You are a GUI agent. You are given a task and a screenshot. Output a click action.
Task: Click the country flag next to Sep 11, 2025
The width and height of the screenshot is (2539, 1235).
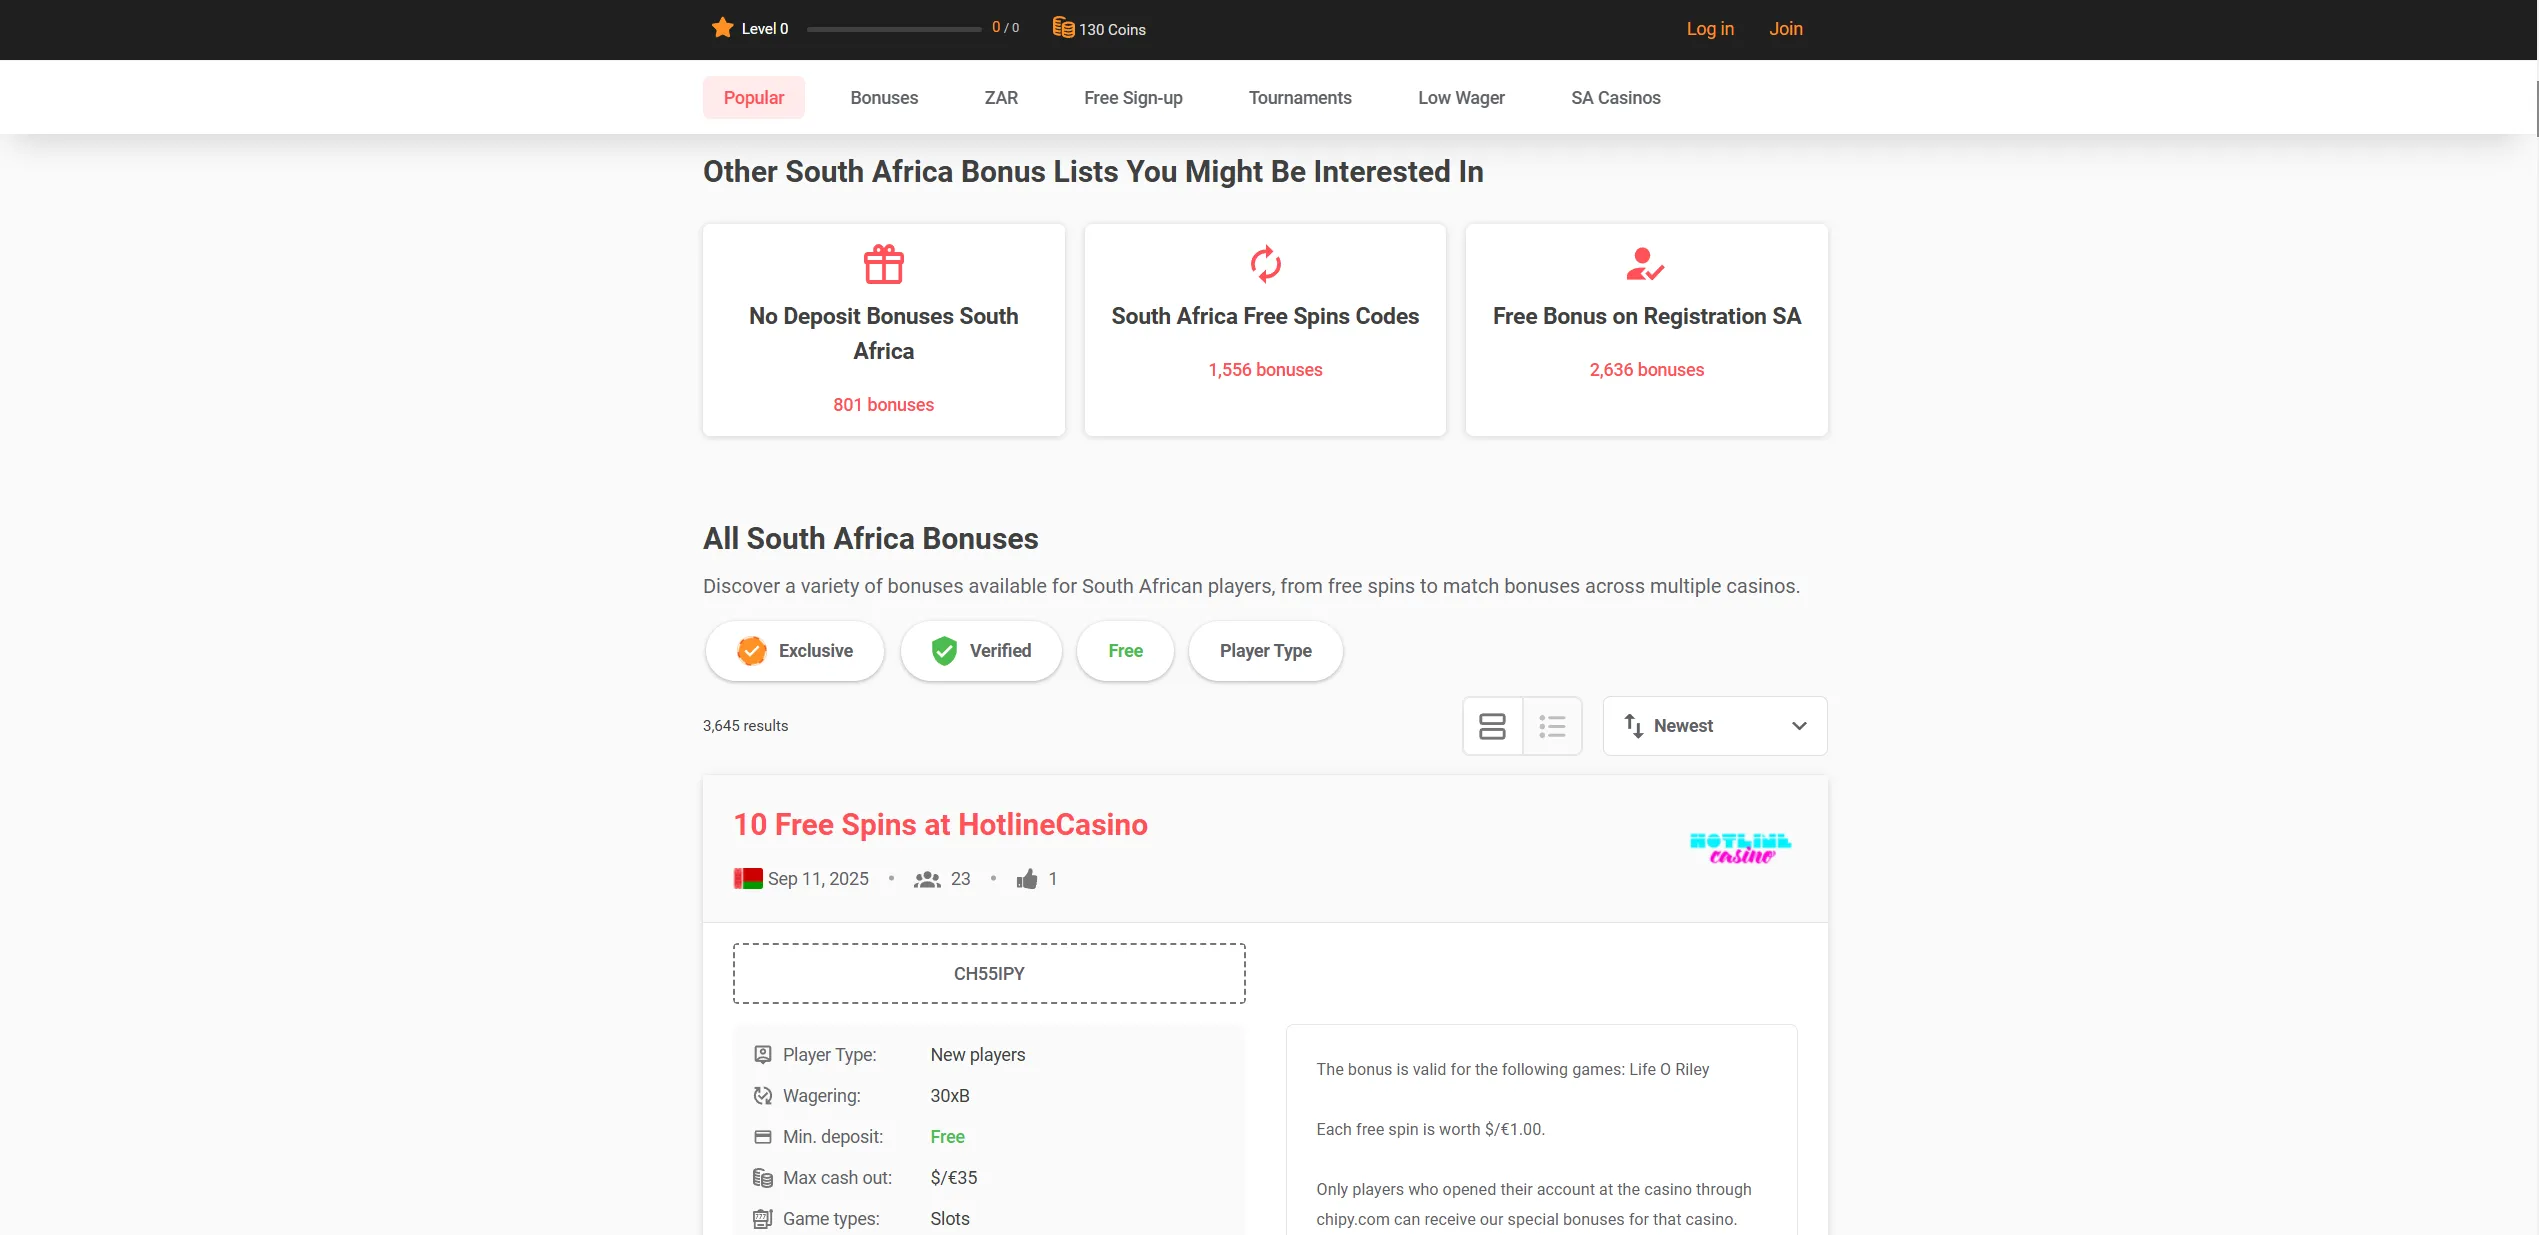(748, 879)
